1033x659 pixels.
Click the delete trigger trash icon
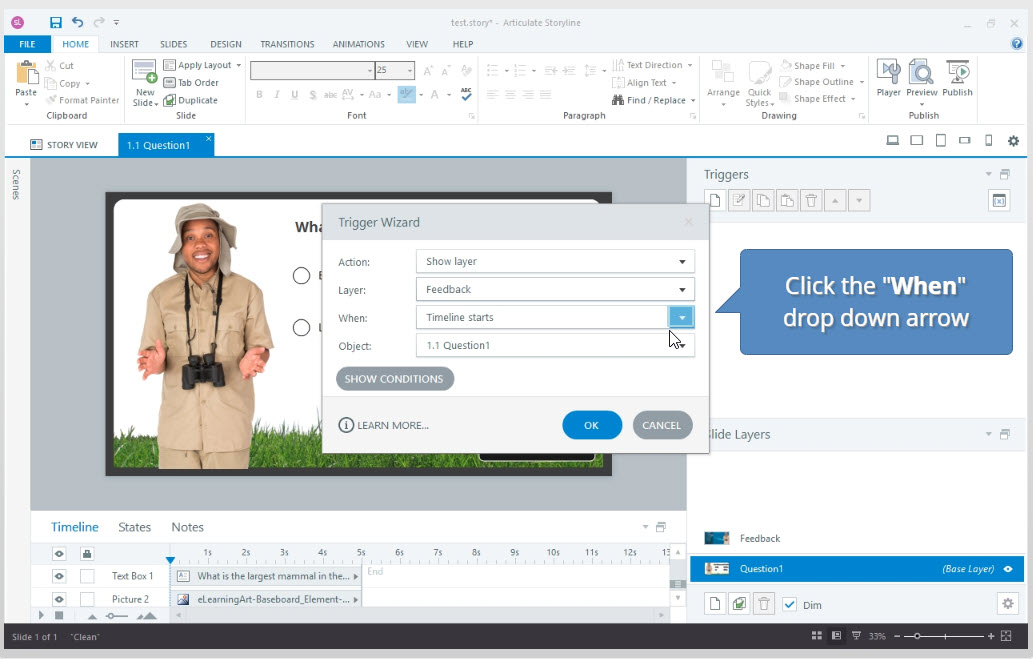pyautogui.click(x=812, y=200)
